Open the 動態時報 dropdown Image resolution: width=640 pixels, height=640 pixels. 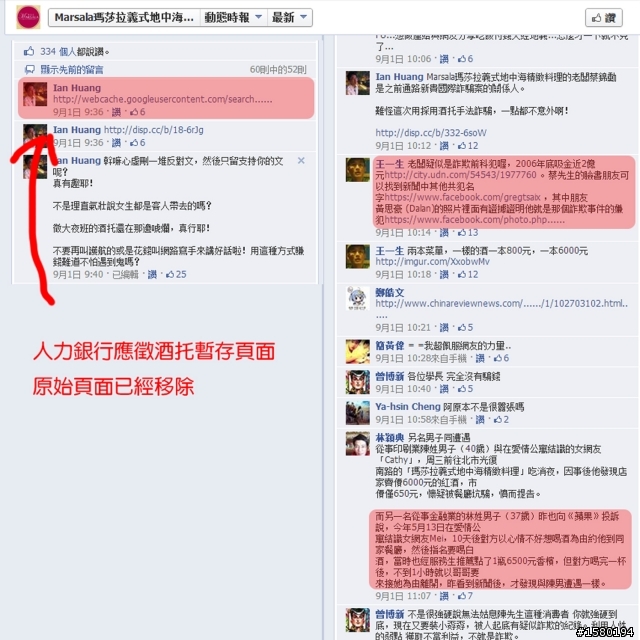tap(233, 18)
